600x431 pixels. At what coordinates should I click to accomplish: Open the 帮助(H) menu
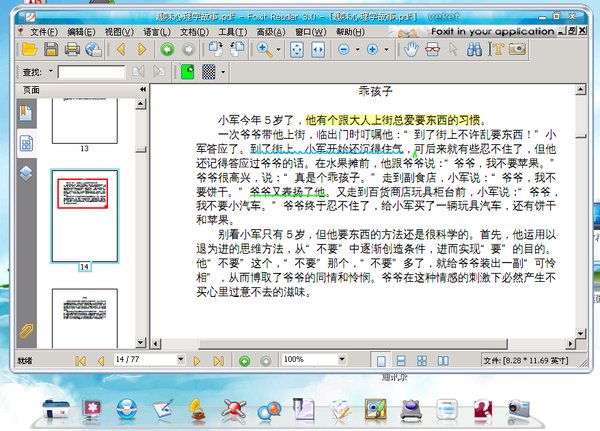click(x=350, y=32)
